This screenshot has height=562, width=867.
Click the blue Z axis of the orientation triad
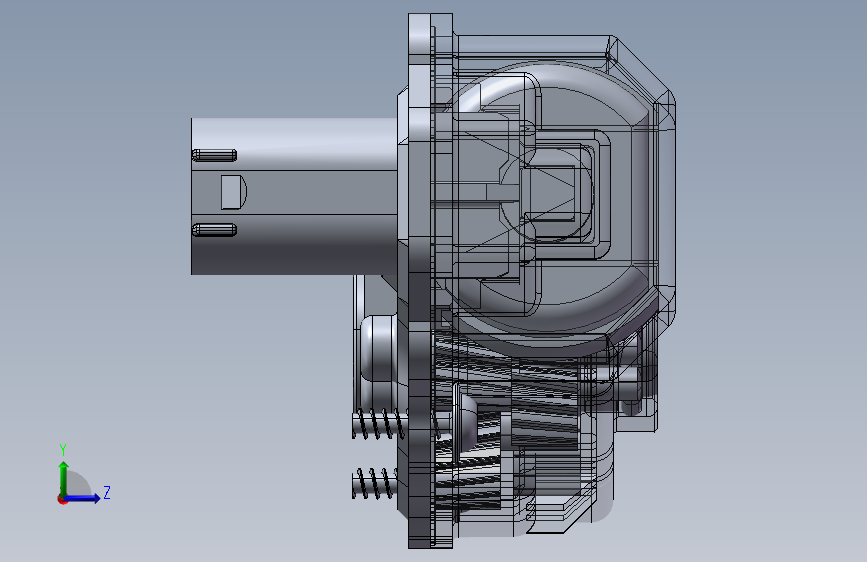click(83, 498)
